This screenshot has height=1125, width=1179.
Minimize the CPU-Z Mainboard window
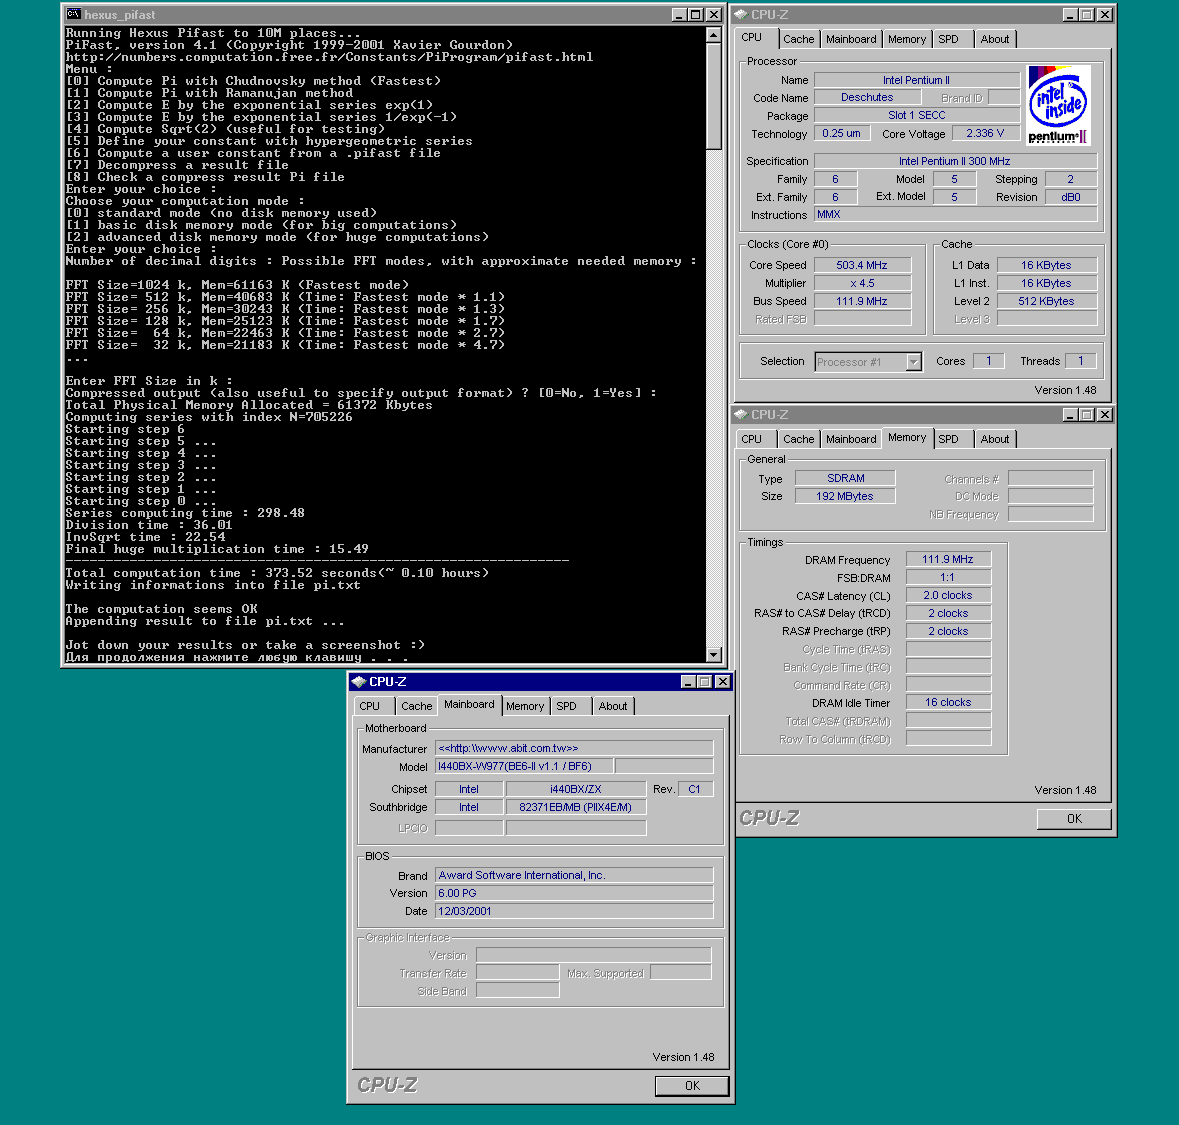(x=689, y=681)
